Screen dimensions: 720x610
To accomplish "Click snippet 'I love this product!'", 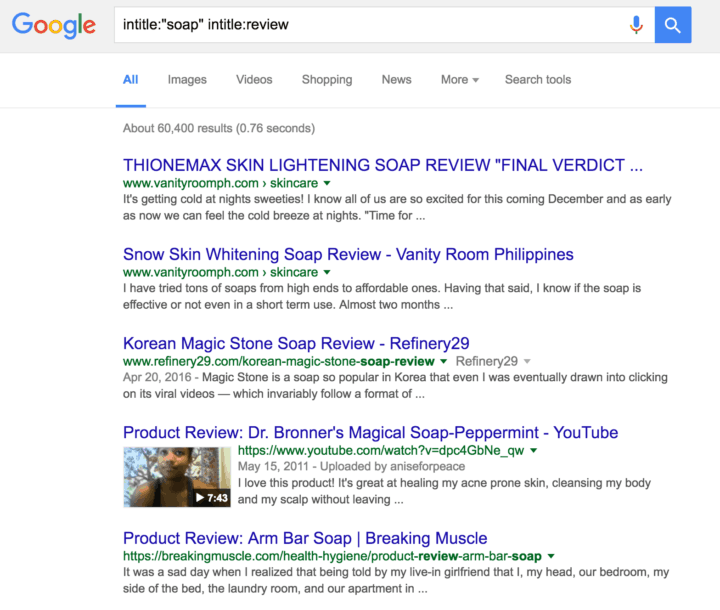I will point(286,483).
